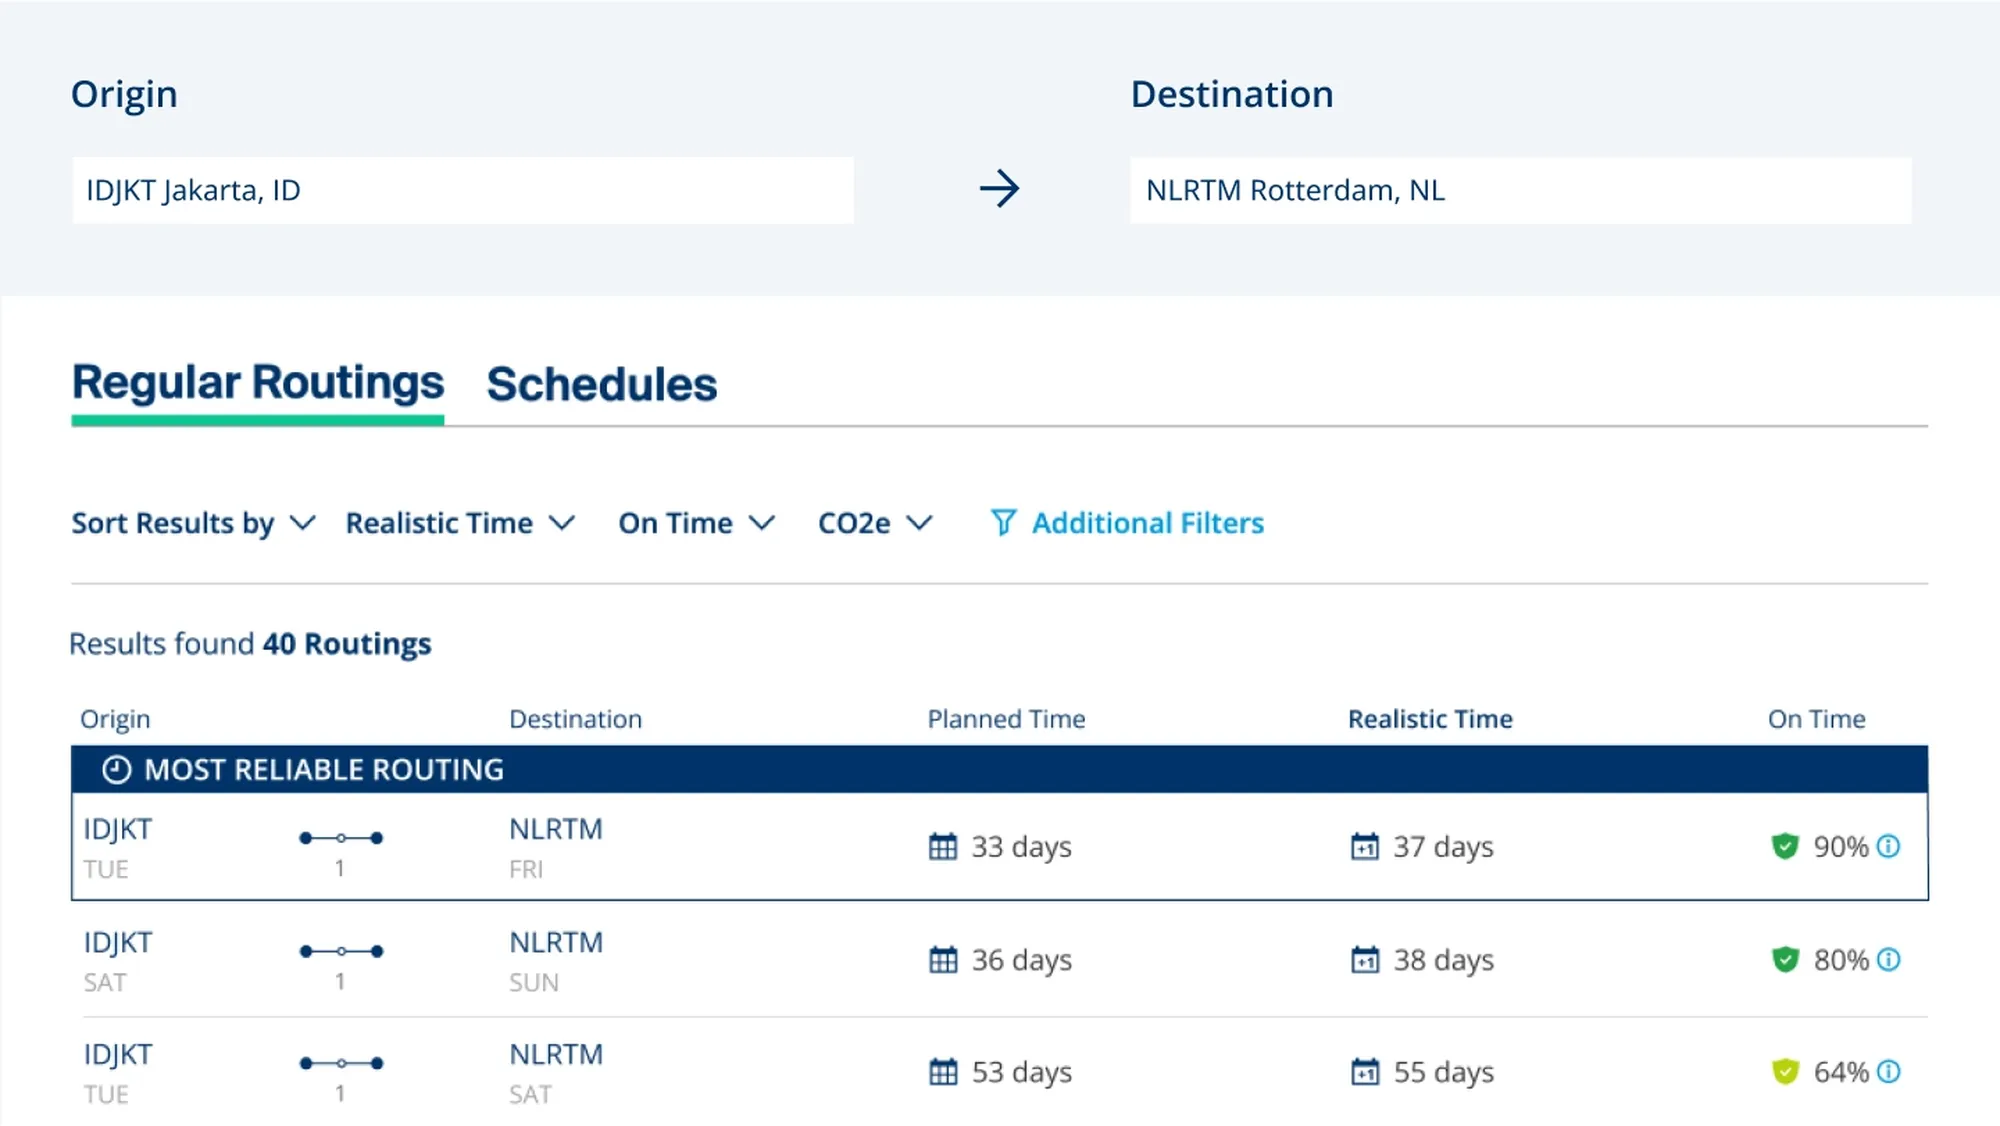Click the calendar icon beside 33 days
Screen dimensions: 2000x1126
point(942,846)
